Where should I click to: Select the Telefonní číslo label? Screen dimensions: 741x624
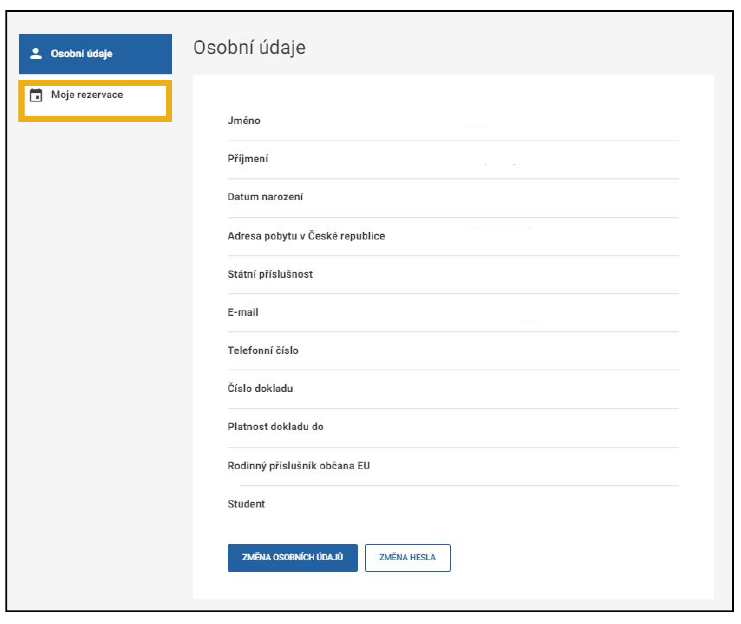tap(263, 350)
